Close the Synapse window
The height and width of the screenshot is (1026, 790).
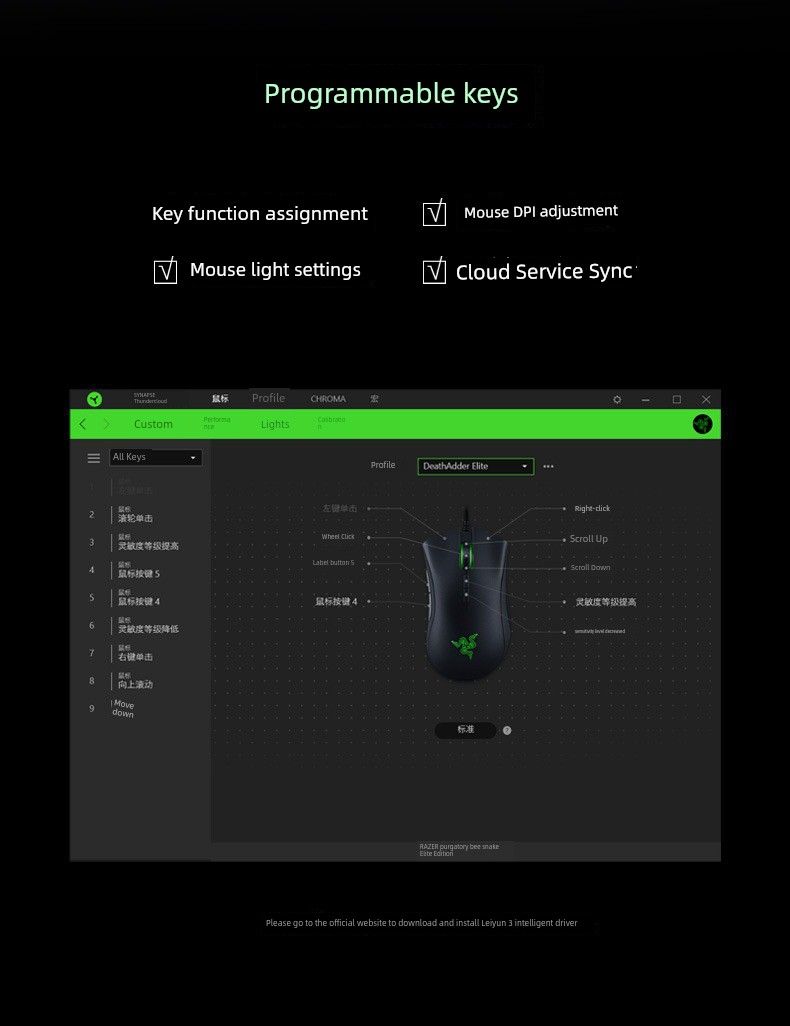pyautogui.click(x=706, y=399)
